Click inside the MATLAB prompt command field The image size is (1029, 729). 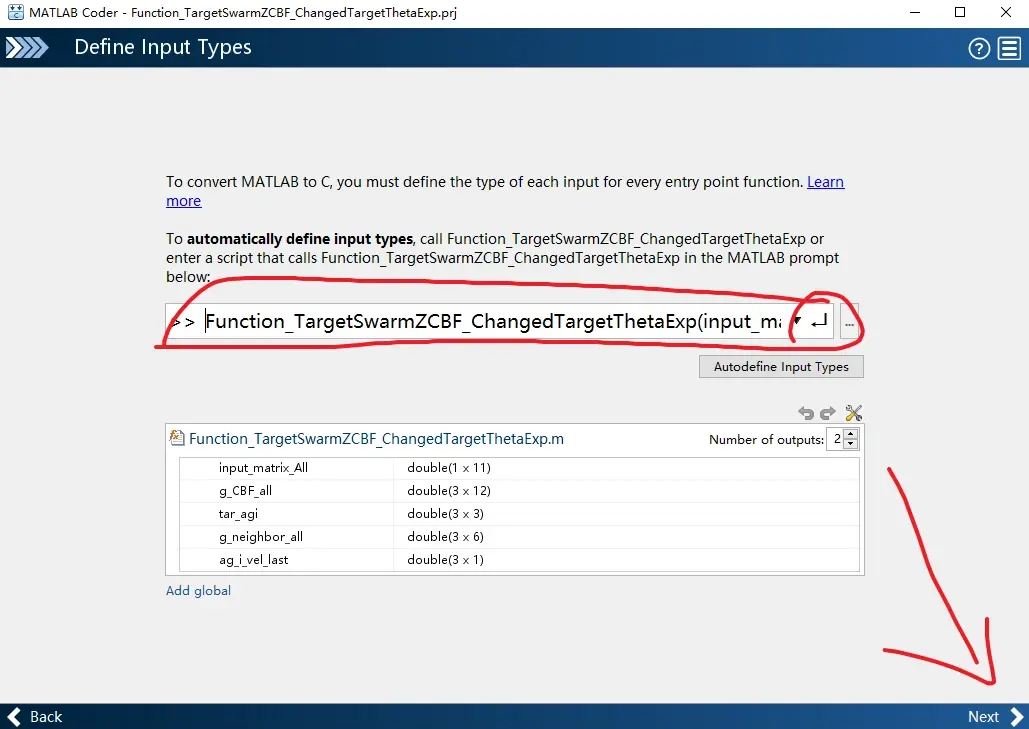493,322
